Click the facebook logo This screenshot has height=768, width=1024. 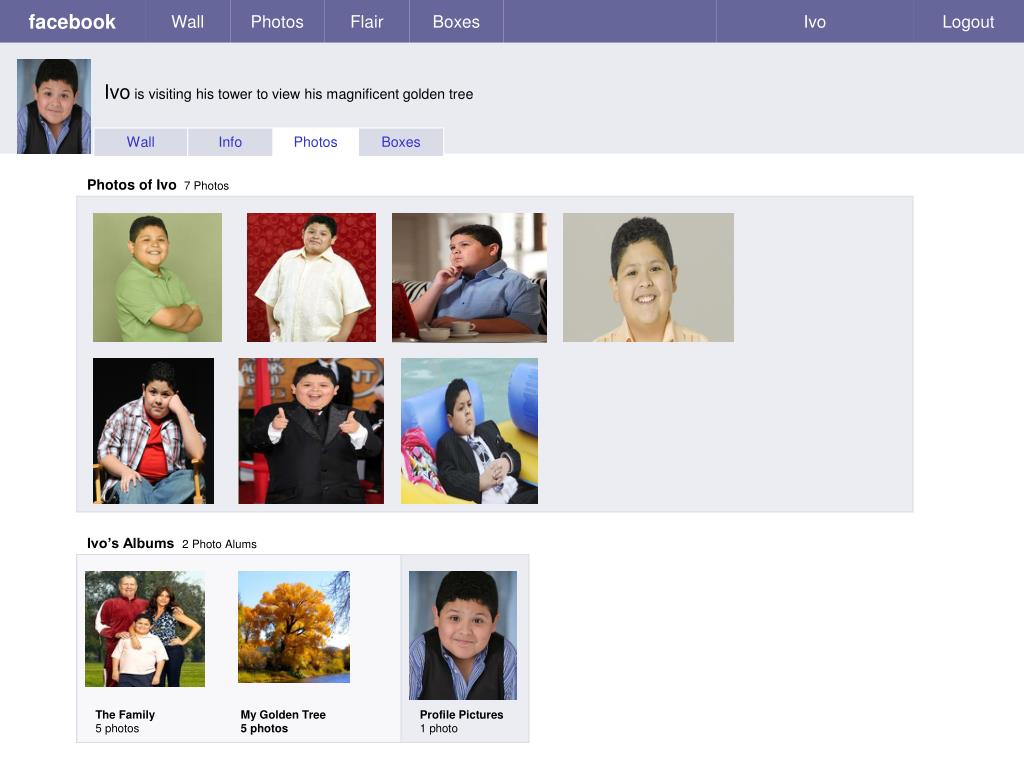[72, 22]
